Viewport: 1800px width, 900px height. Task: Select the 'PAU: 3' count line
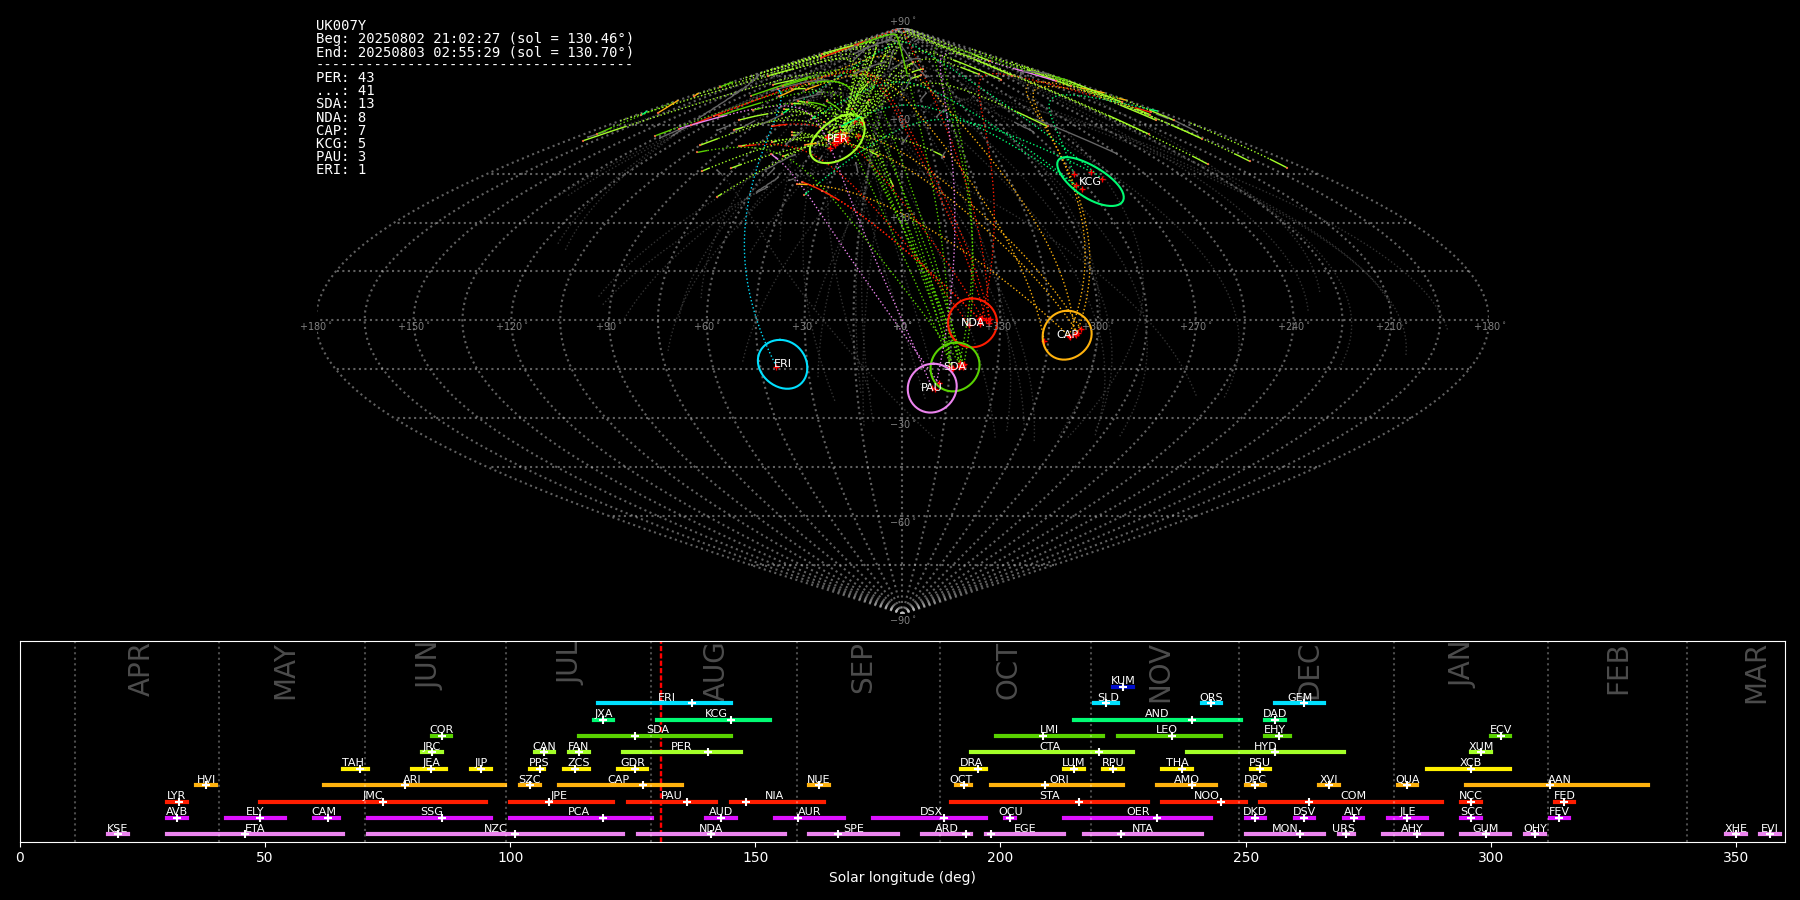coord(341,156)
